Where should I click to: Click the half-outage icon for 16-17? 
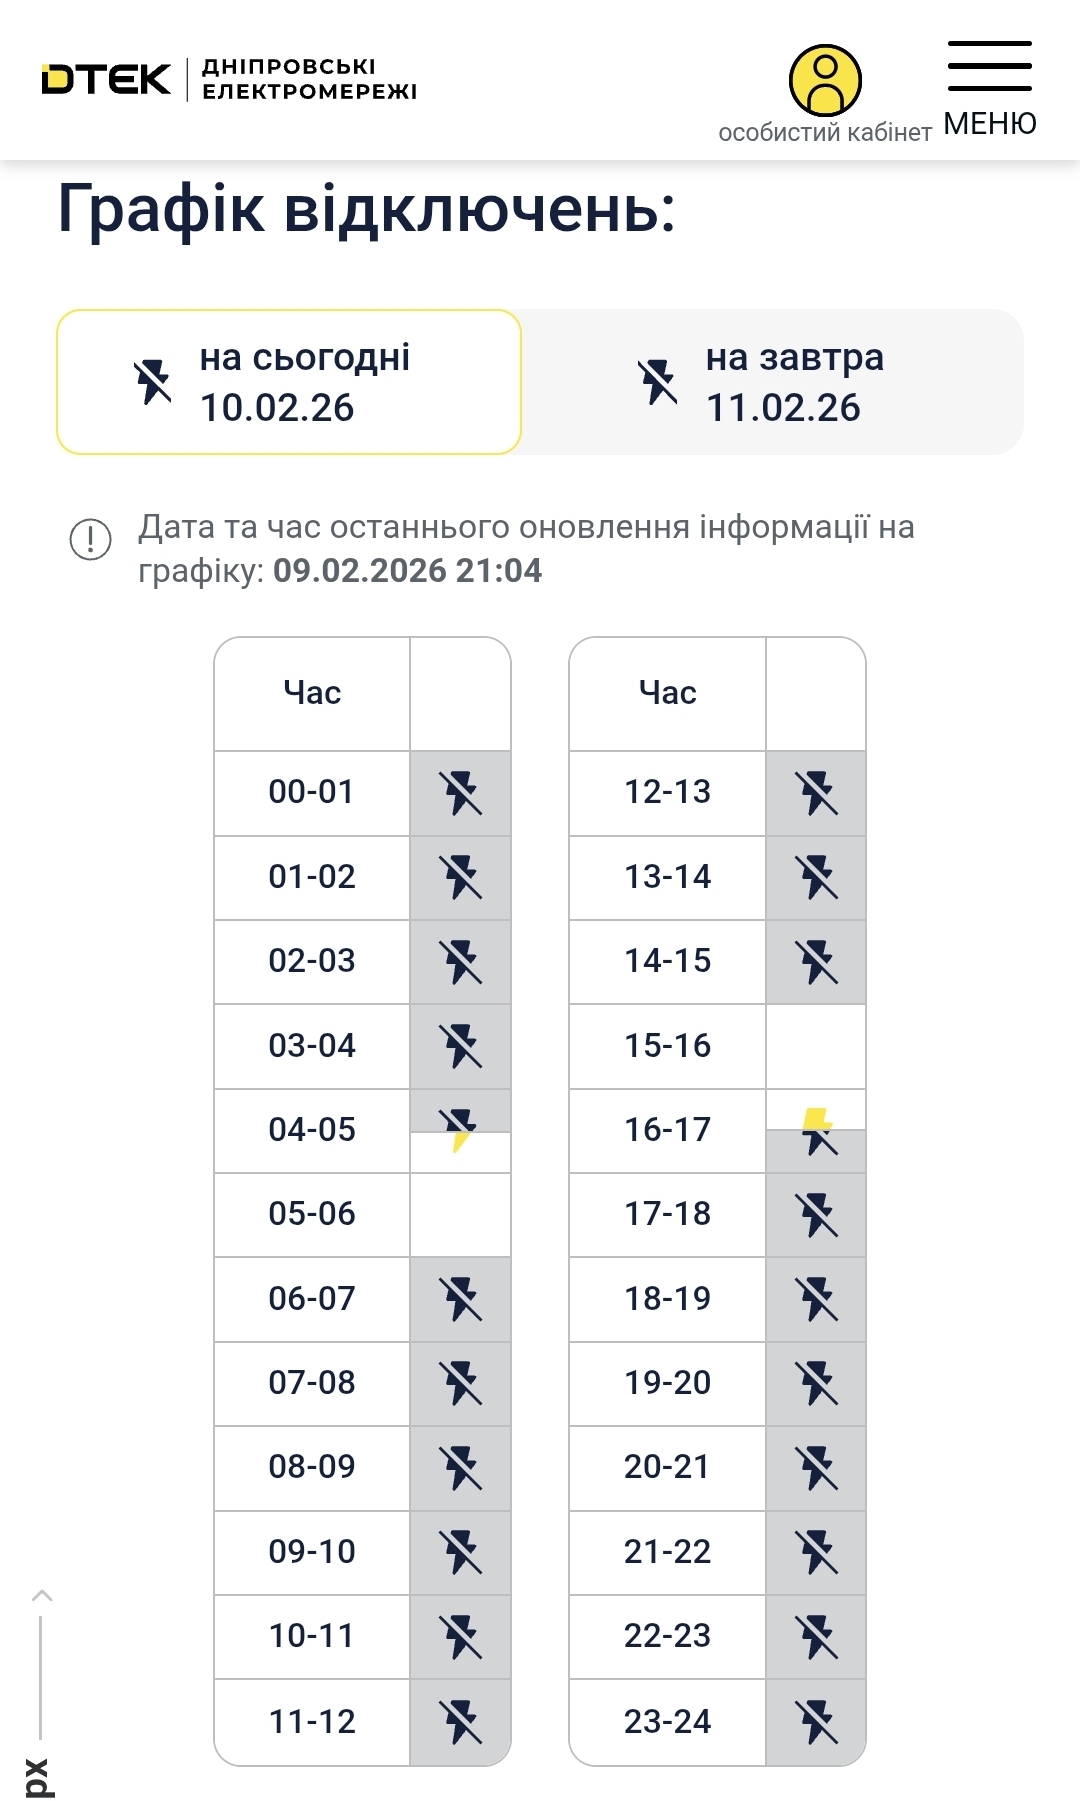pyautogui.click(x=816, y=1130)
